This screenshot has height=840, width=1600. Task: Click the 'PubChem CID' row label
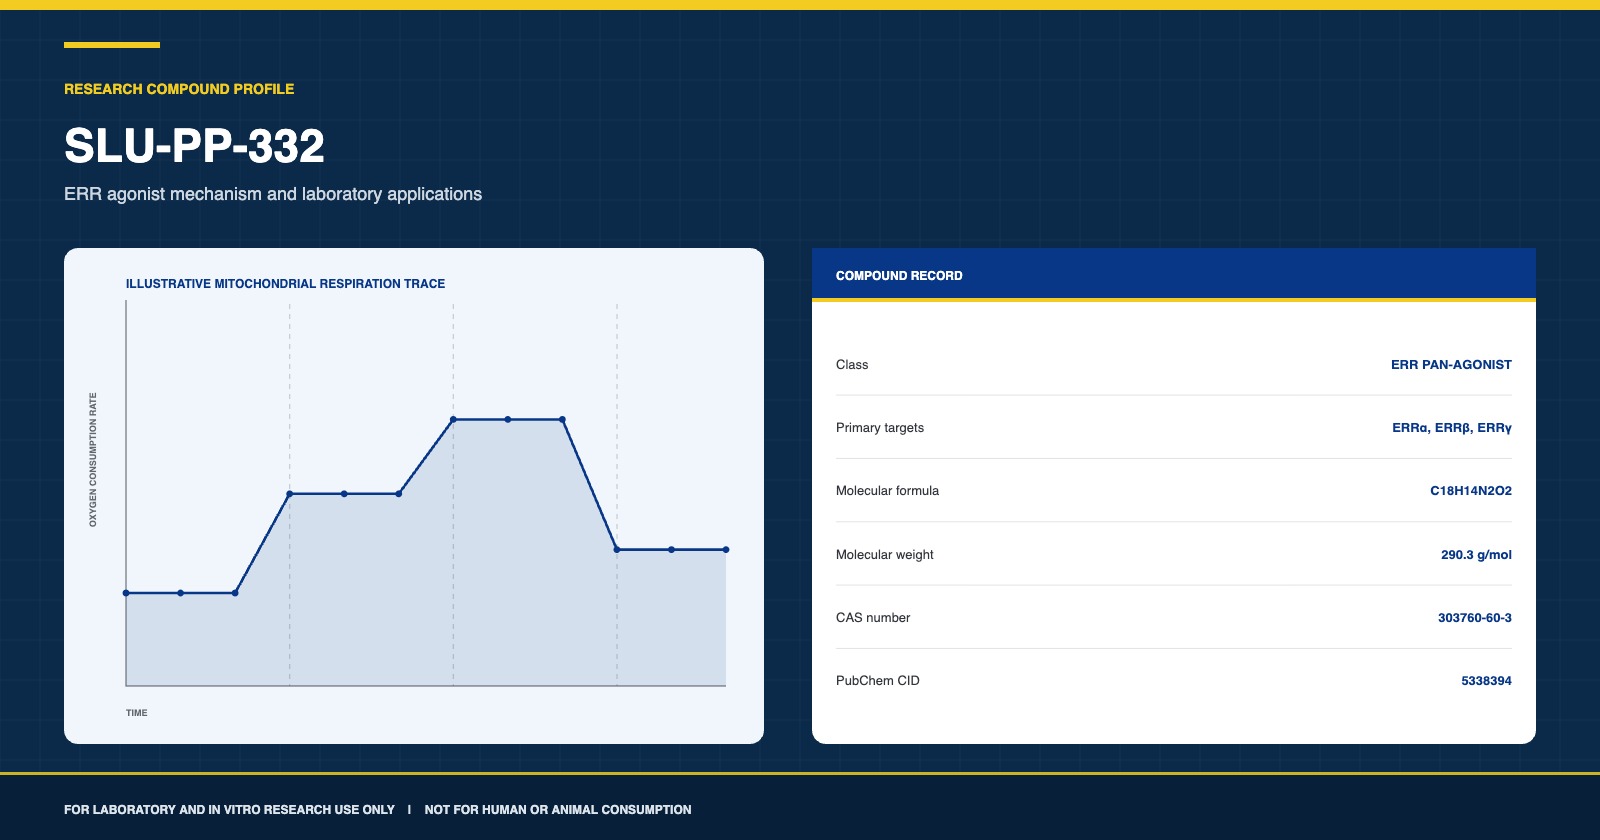pos(878,681)
